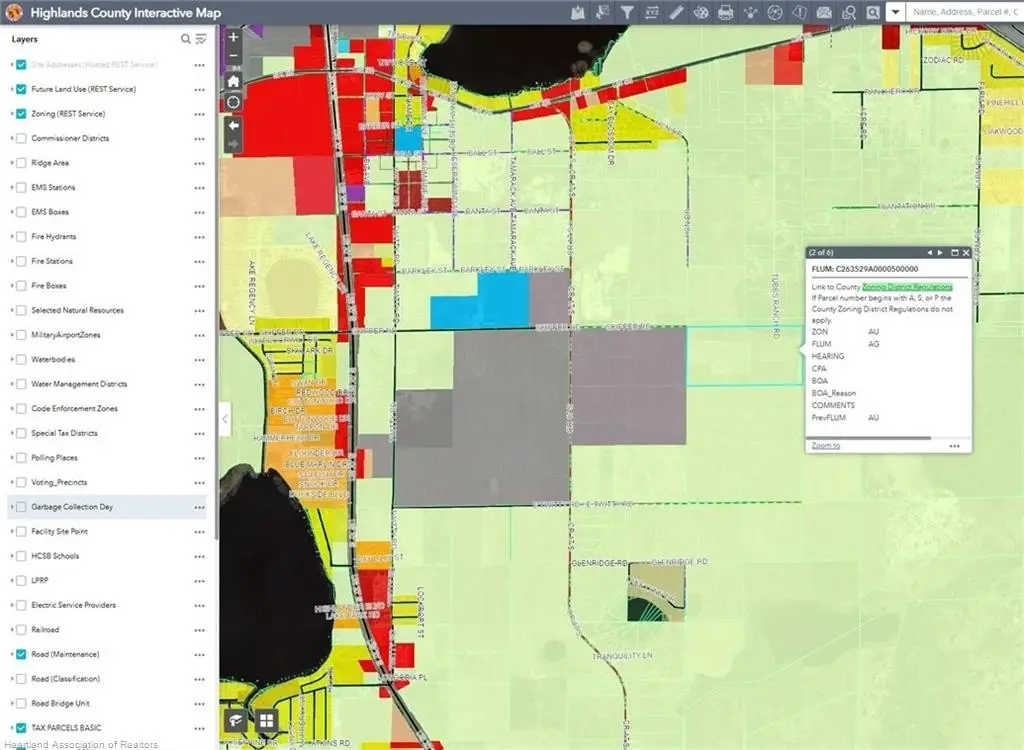The image size is (1024, 750).
Task: Go to previous map extent arrow
Action: coord(233,125)
